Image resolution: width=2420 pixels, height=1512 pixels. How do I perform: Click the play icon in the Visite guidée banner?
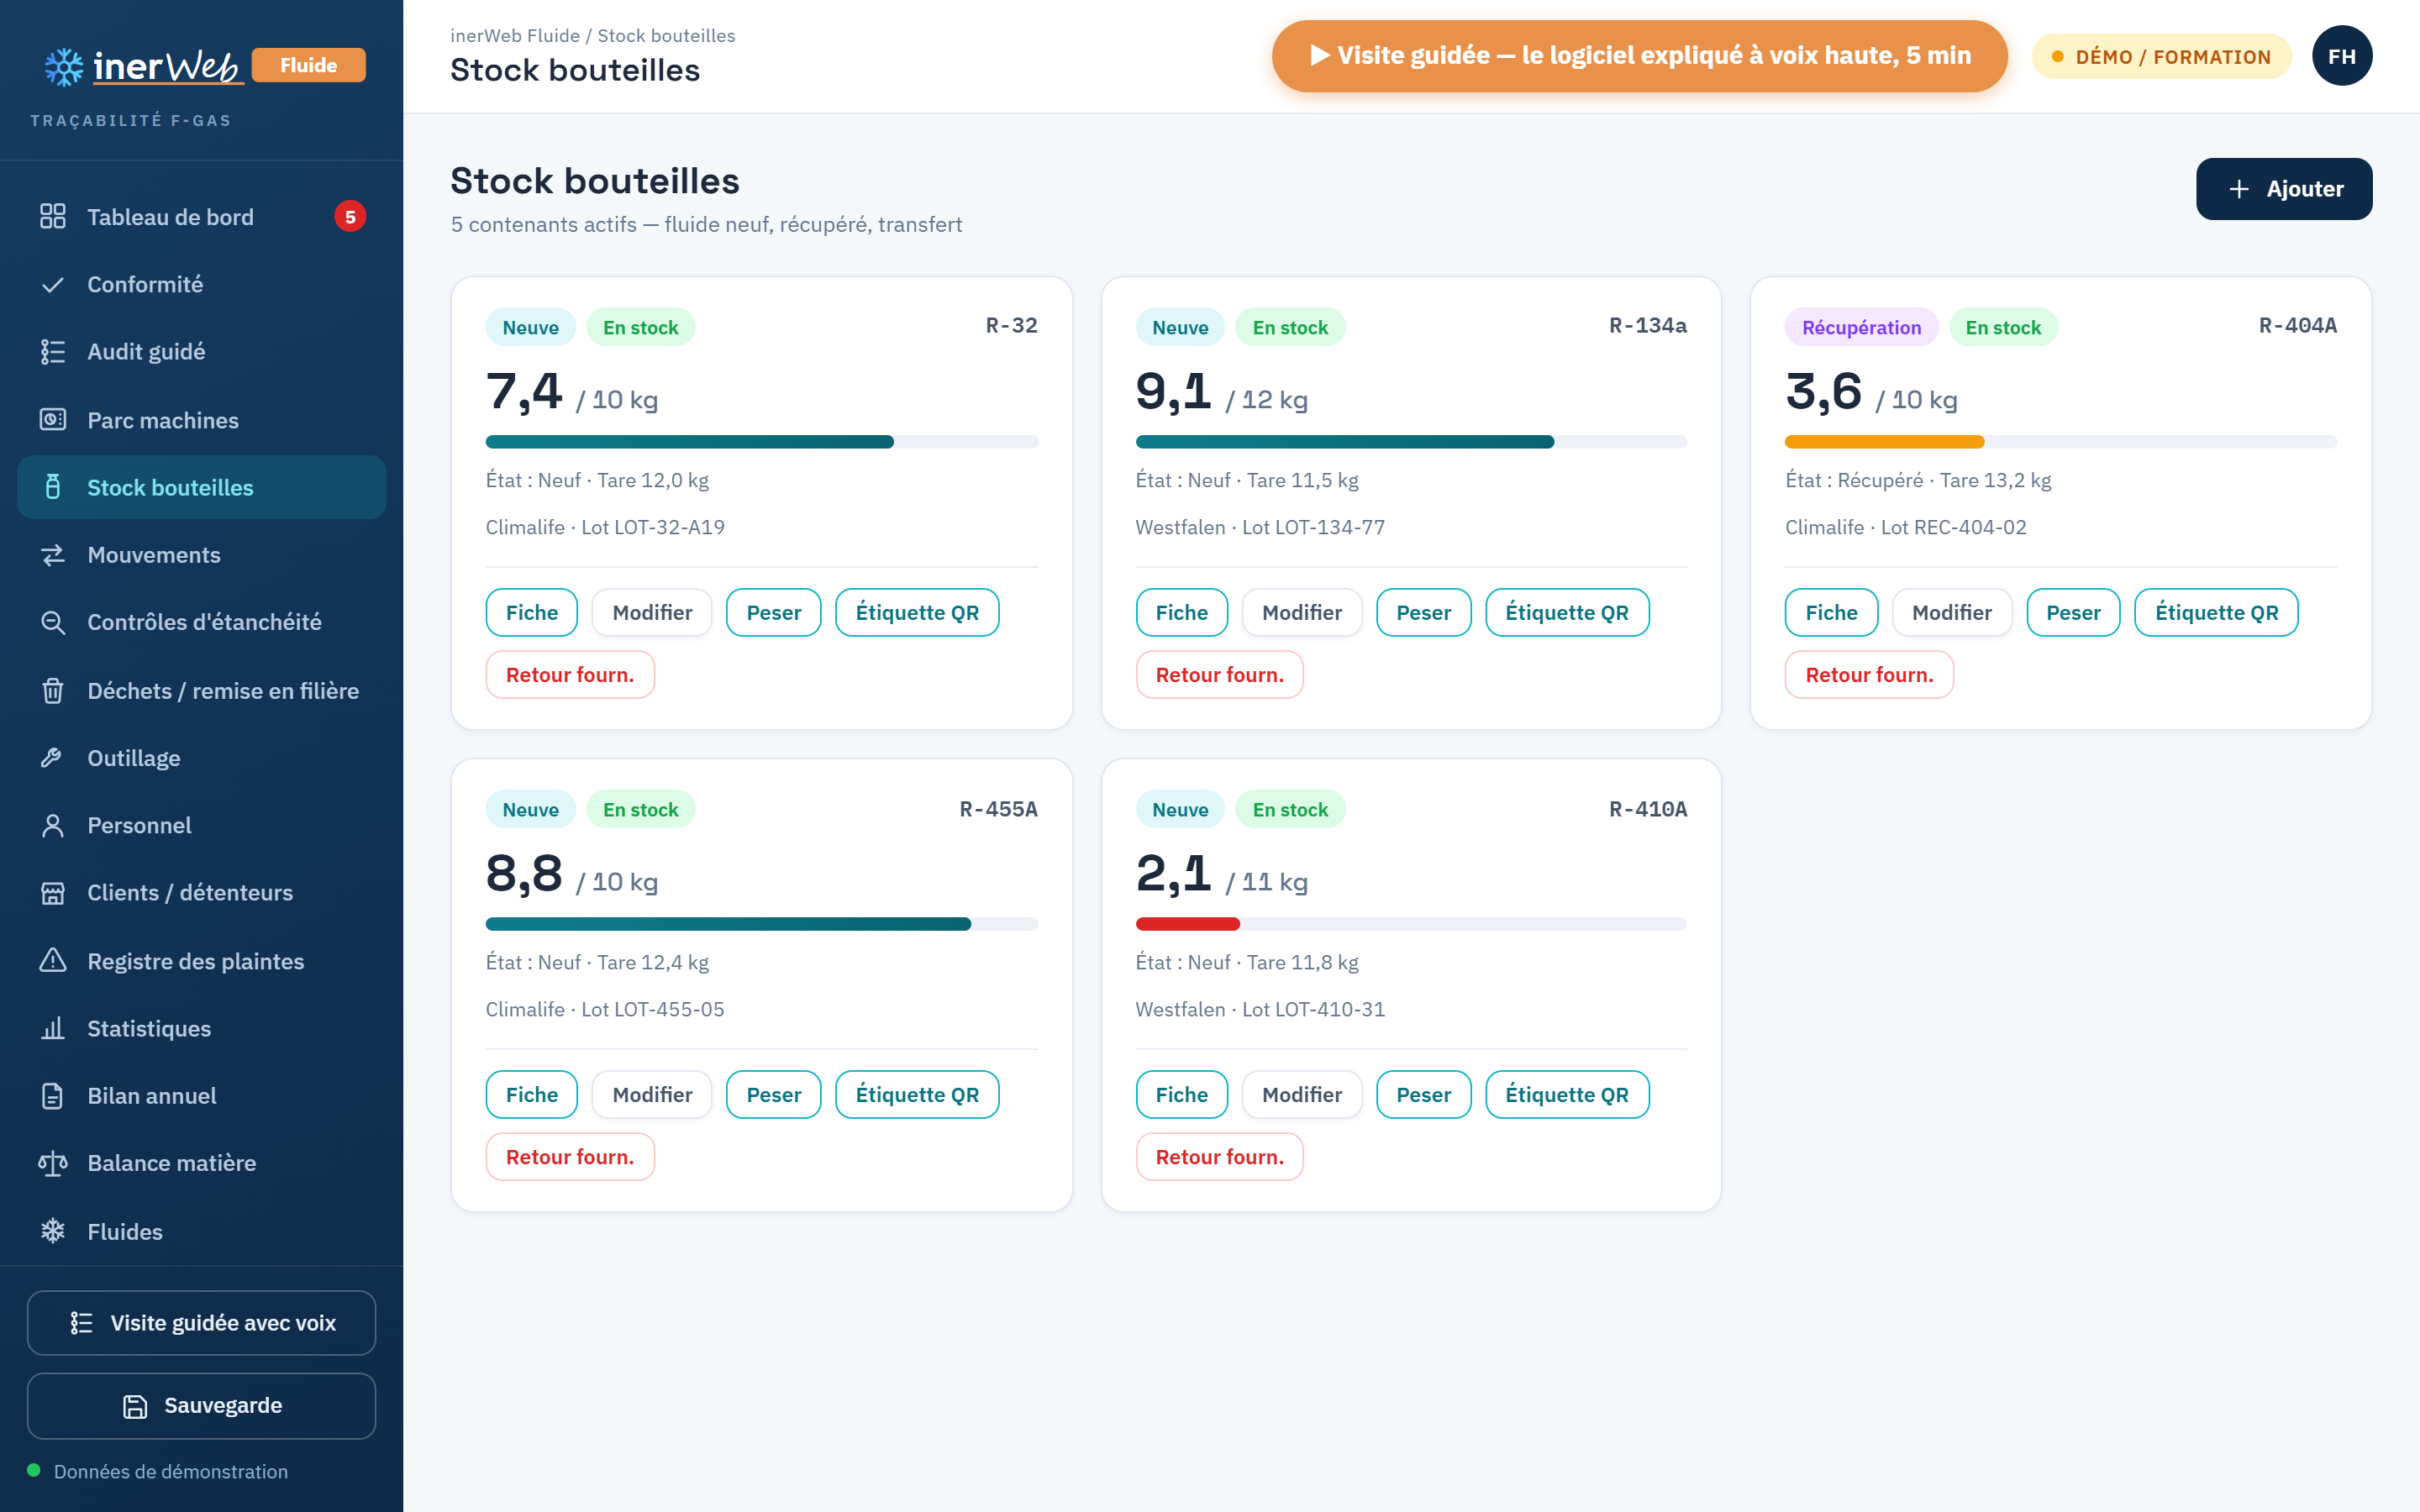pyautogui.click(x=1320, y=55)
